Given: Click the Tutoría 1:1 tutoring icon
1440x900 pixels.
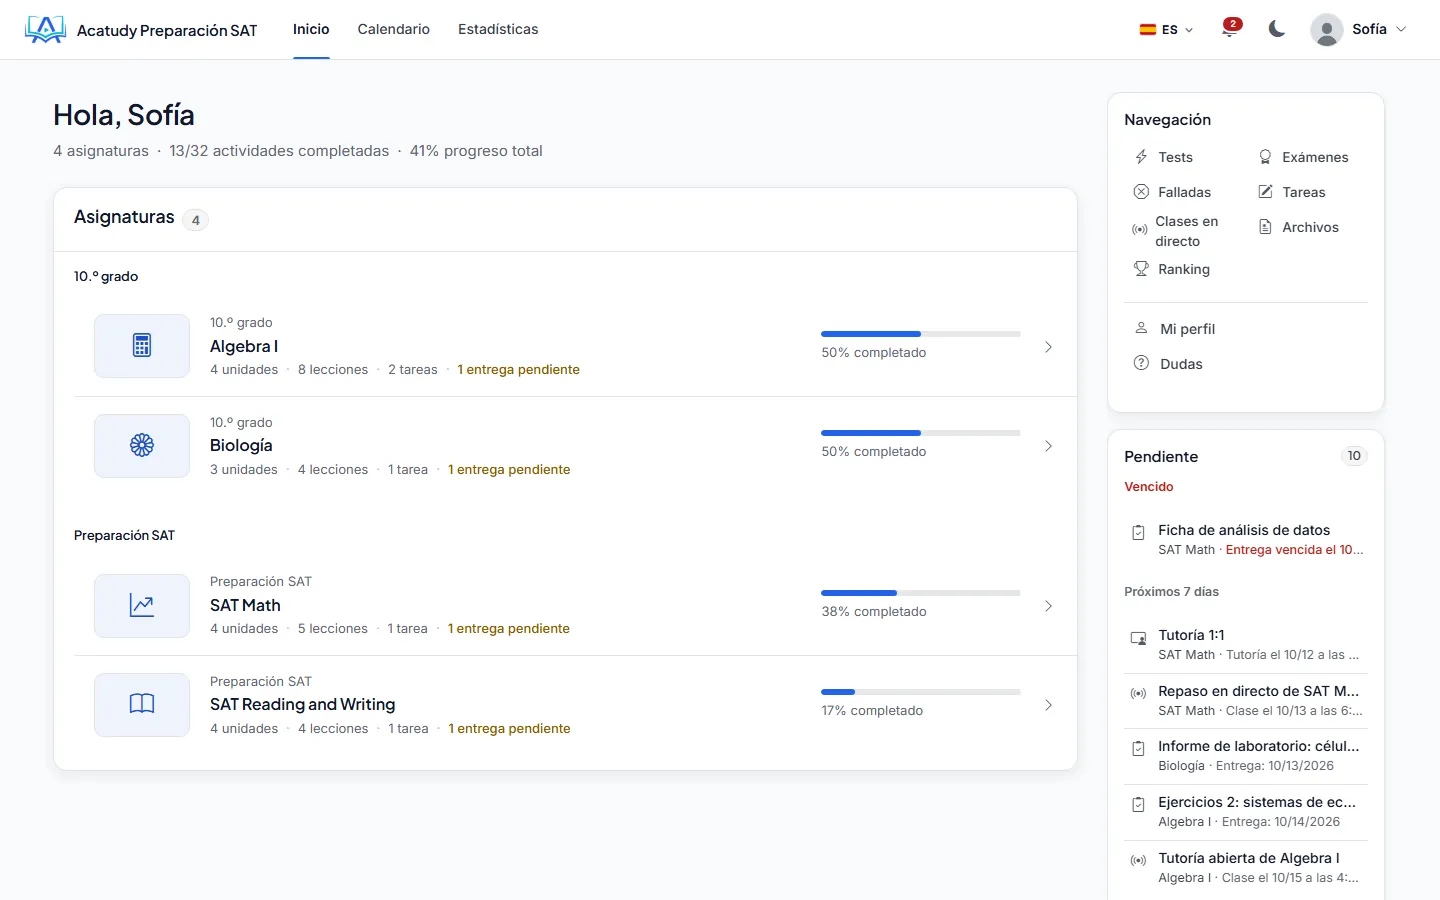Looking at the screenshot, I should (1138, 638).
